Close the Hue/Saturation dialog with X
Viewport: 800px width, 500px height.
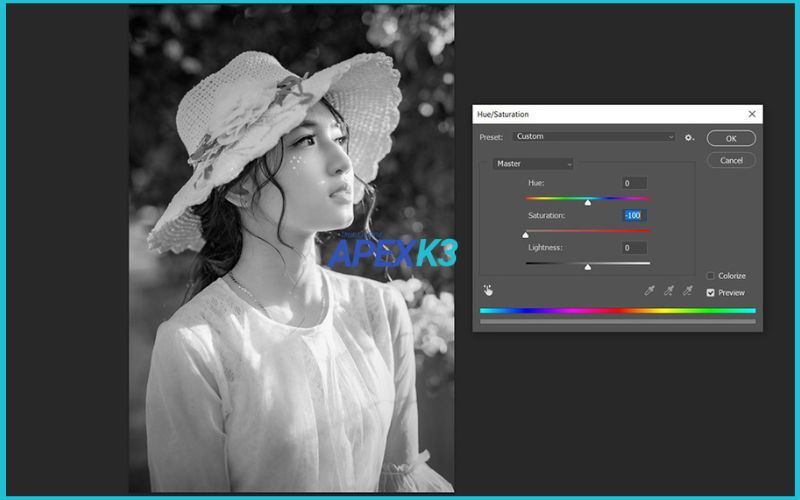click(x=751, y=115)
